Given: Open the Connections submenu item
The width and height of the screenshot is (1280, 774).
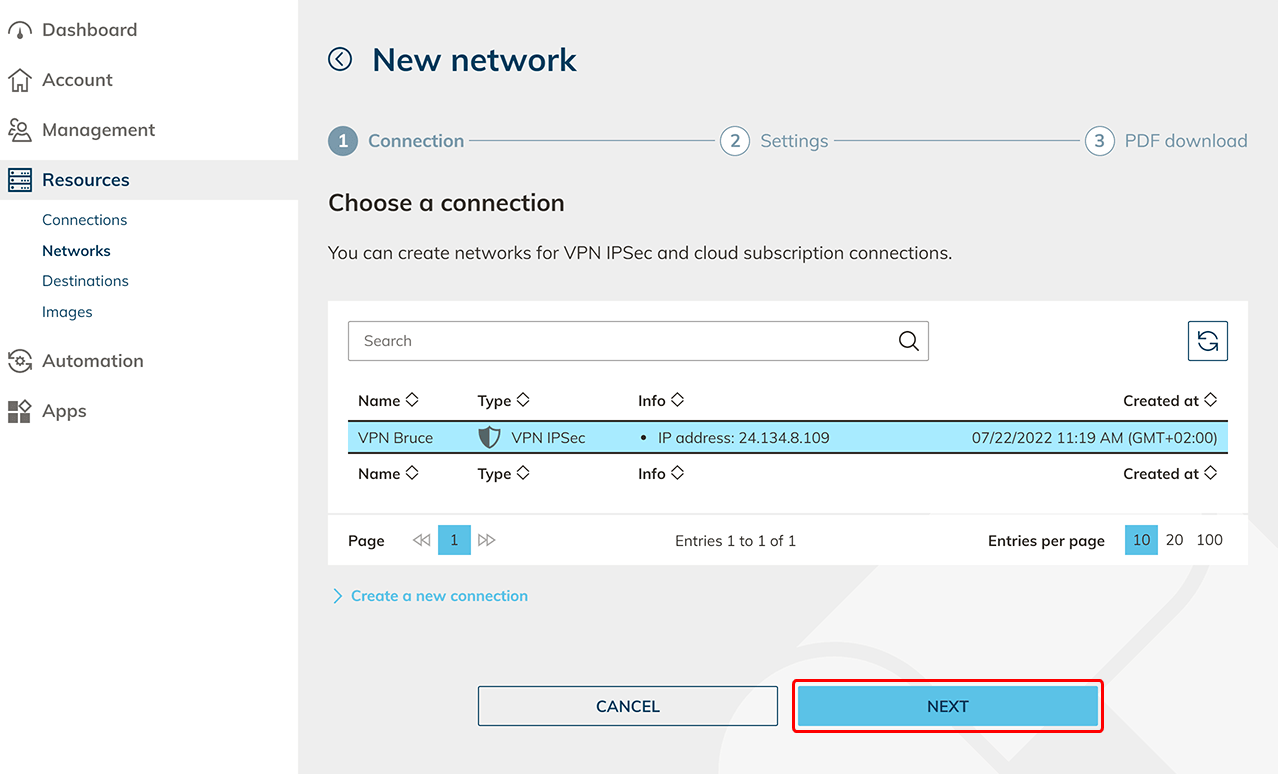Looking at the screenshot, I should [x=85, y=220].
